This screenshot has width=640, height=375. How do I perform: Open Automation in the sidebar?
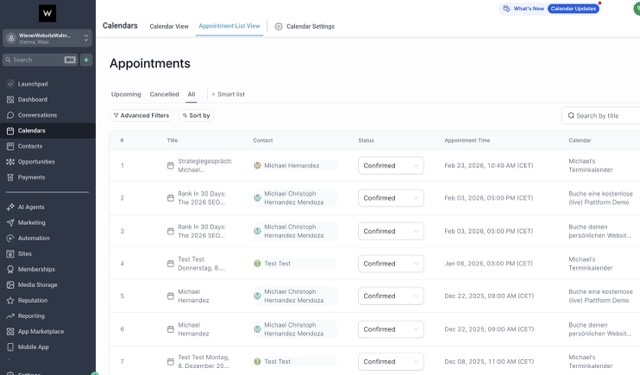coord(33,238)
